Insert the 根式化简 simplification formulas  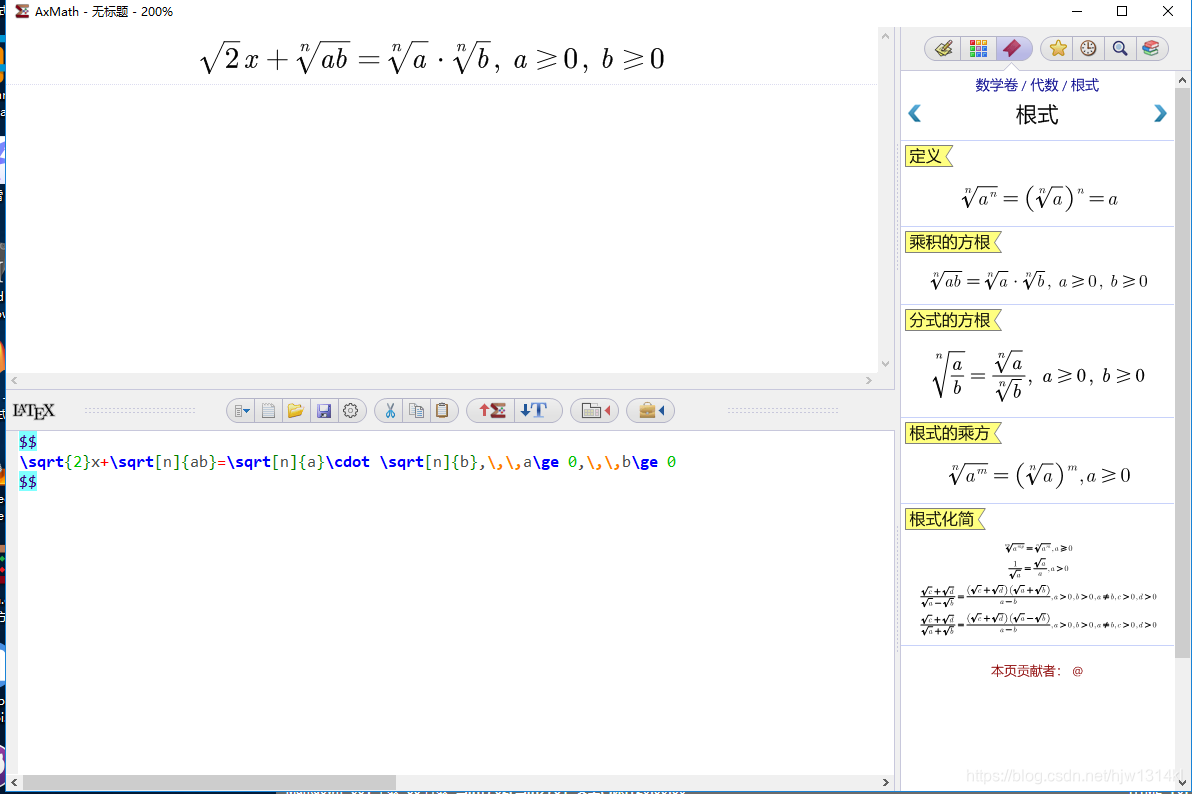pos(1038,589)
